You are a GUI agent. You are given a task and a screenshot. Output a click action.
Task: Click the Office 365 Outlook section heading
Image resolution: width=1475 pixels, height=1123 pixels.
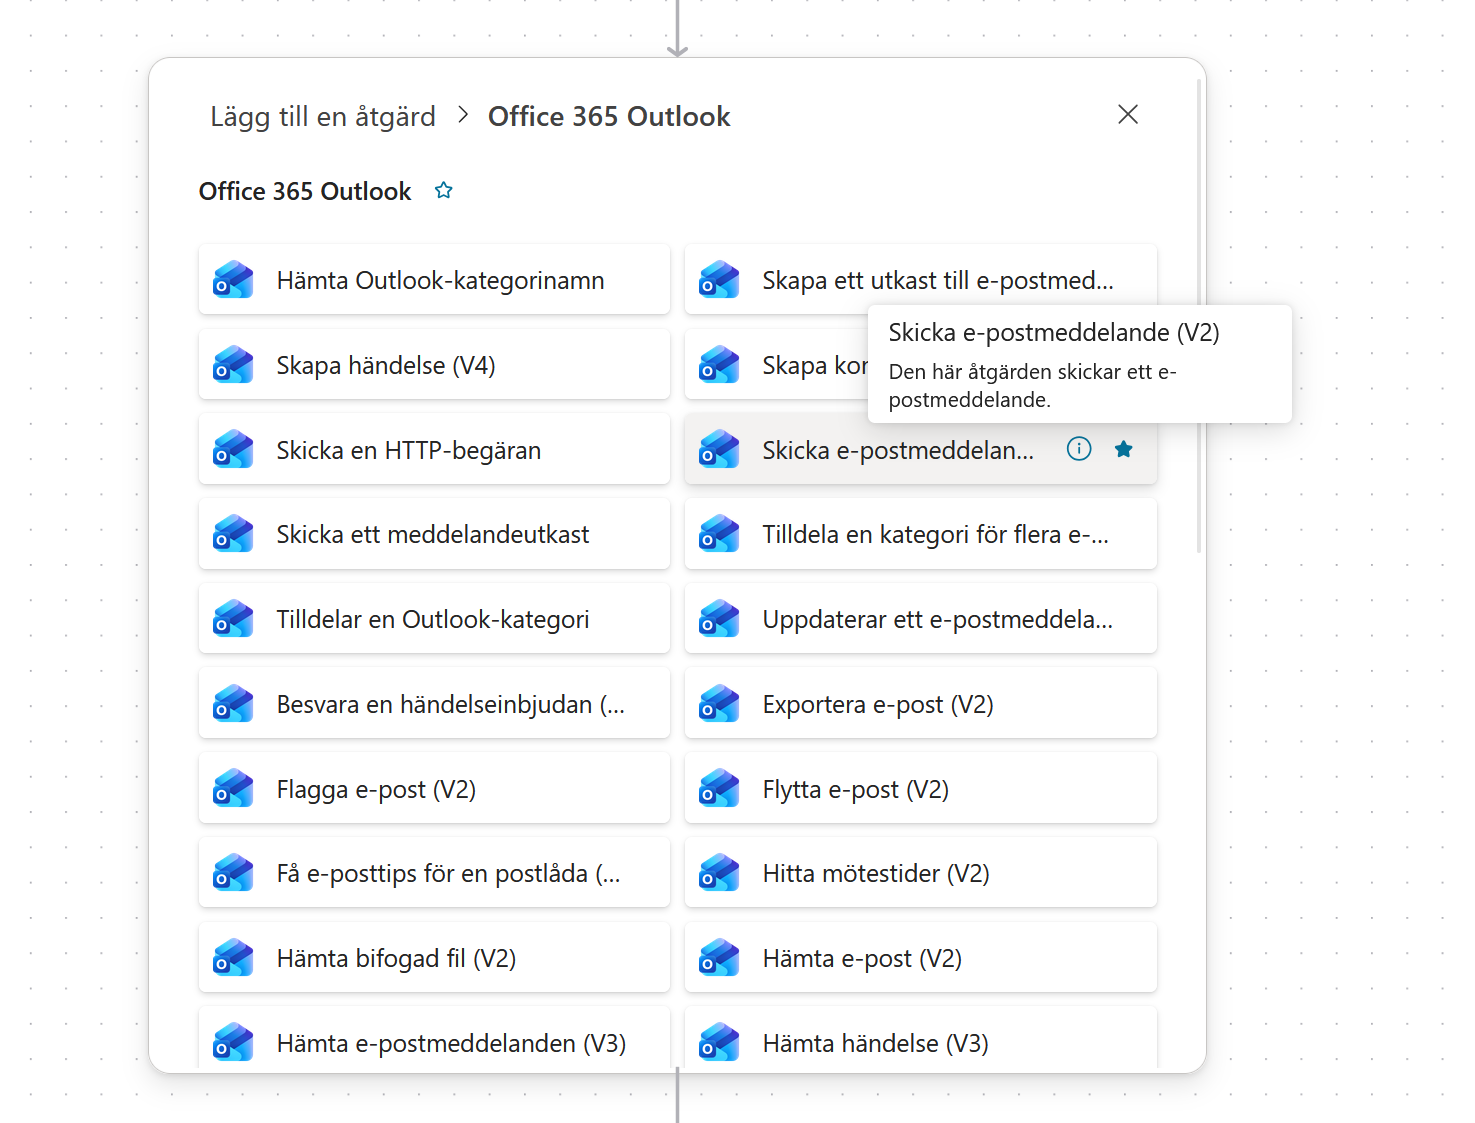(x=305, y=191)
